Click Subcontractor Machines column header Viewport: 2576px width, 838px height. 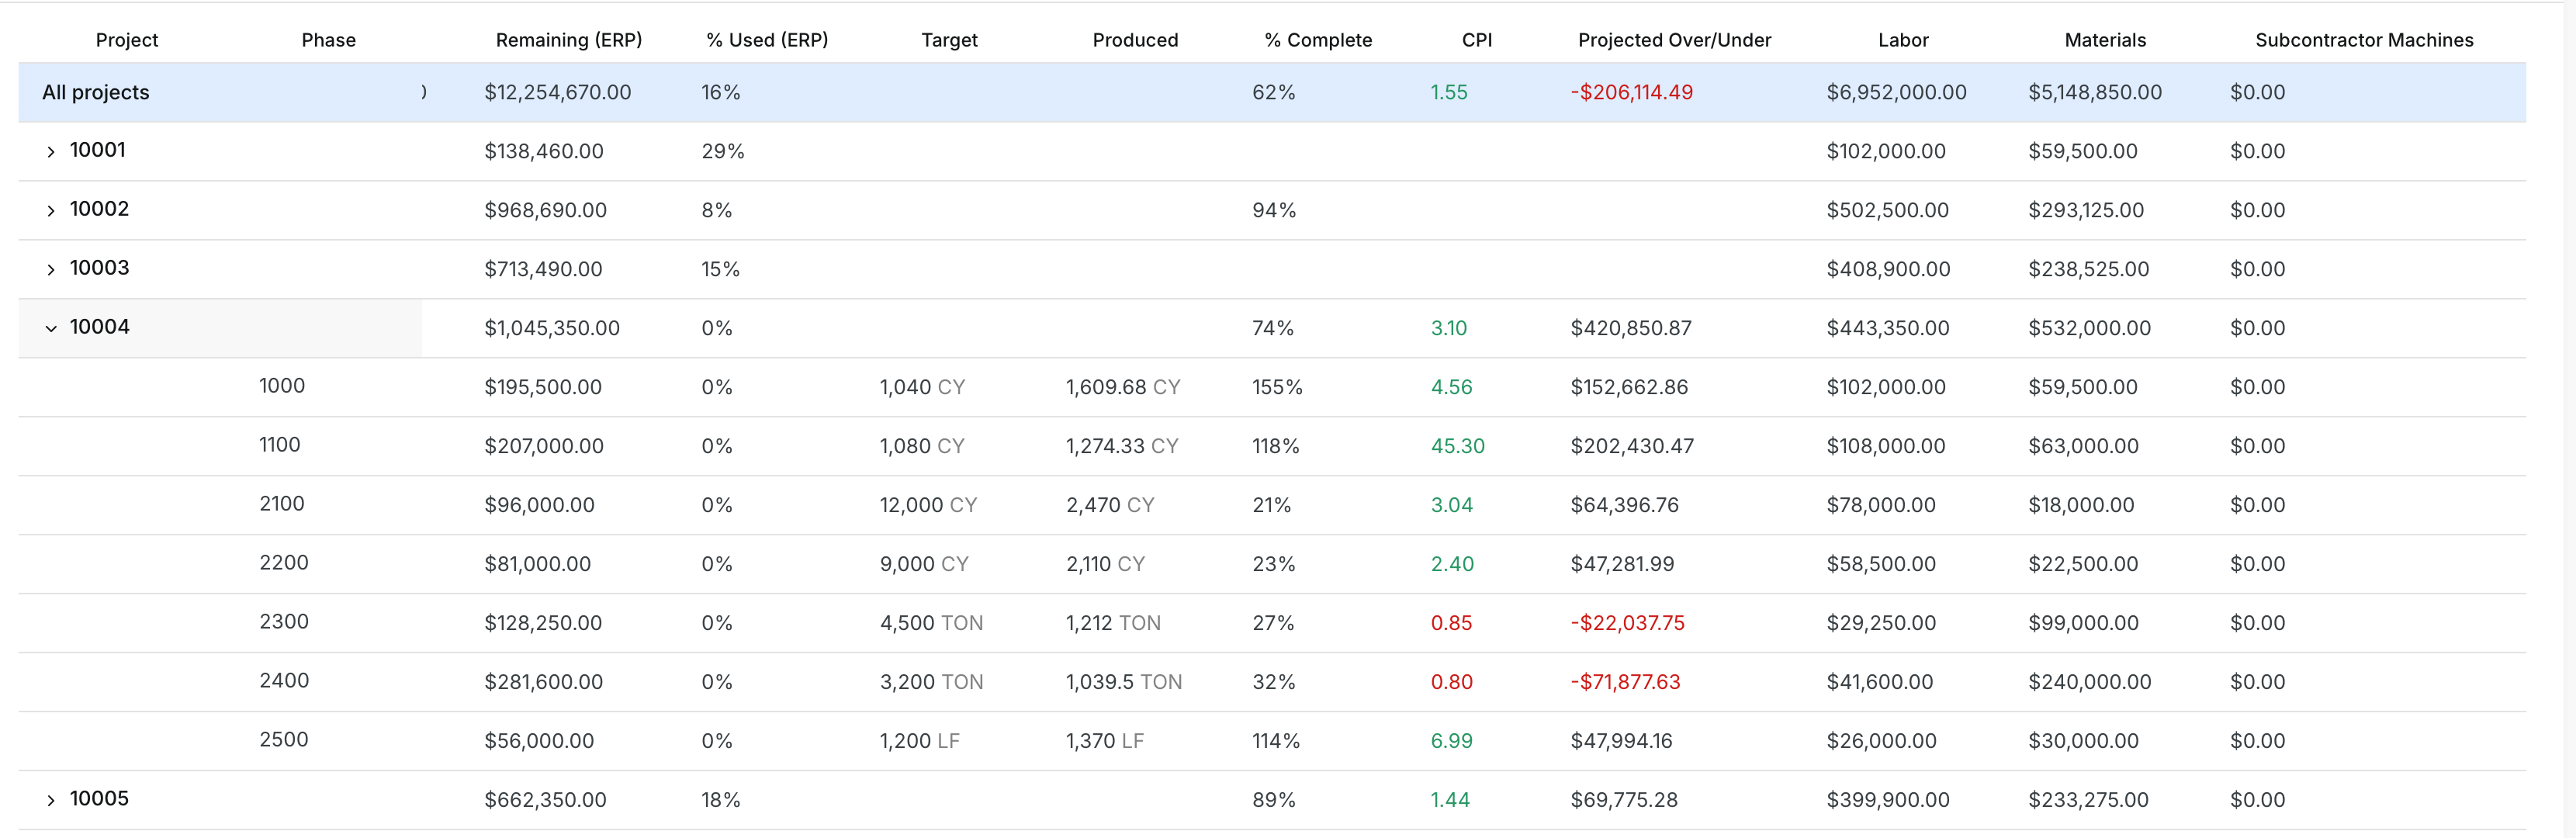coord(2364,40)
